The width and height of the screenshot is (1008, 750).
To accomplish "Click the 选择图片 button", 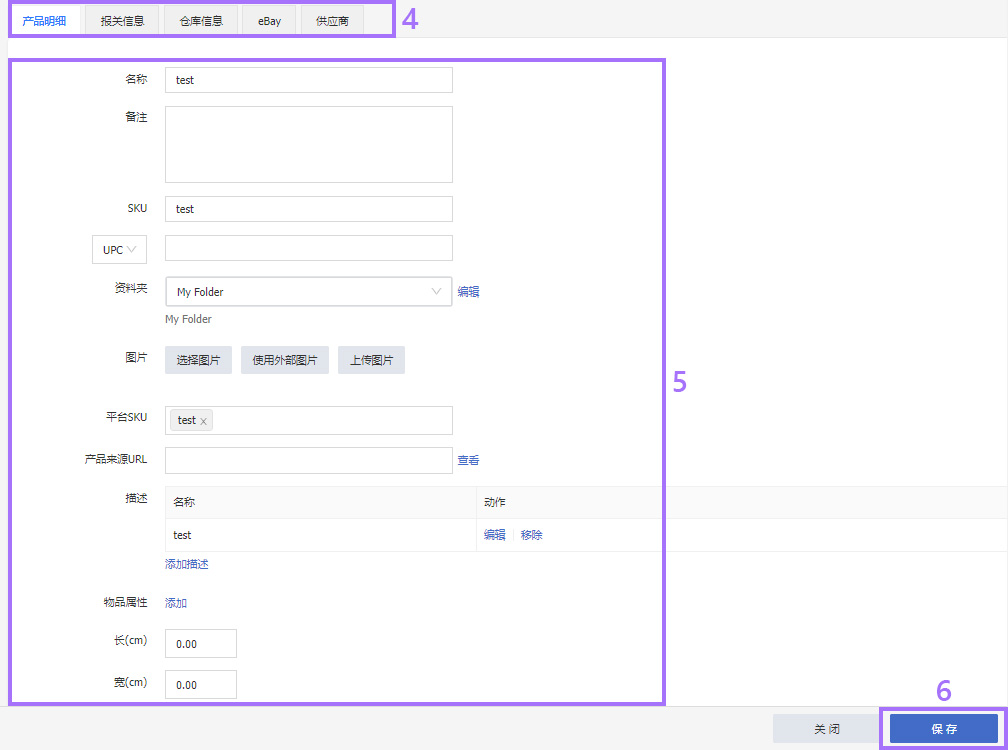I will 197,360.
